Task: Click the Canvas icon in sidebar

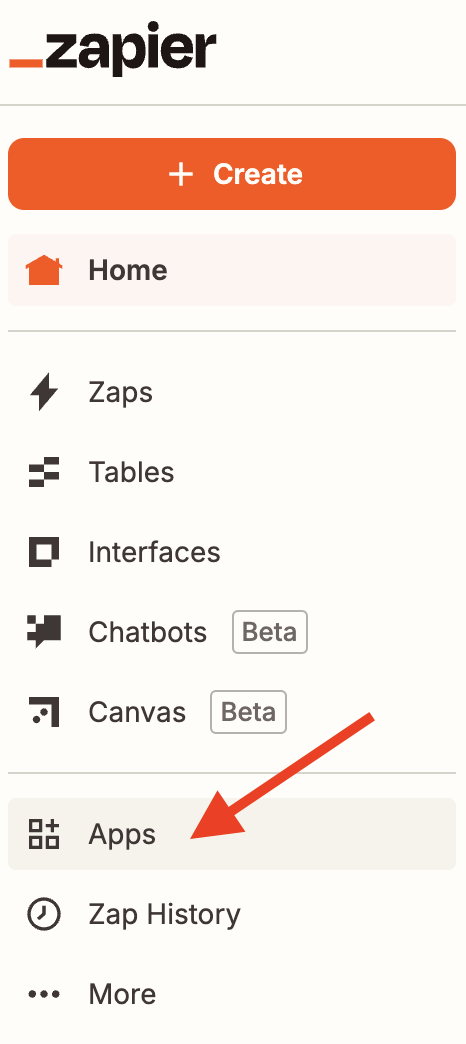Action: point(44,712)
